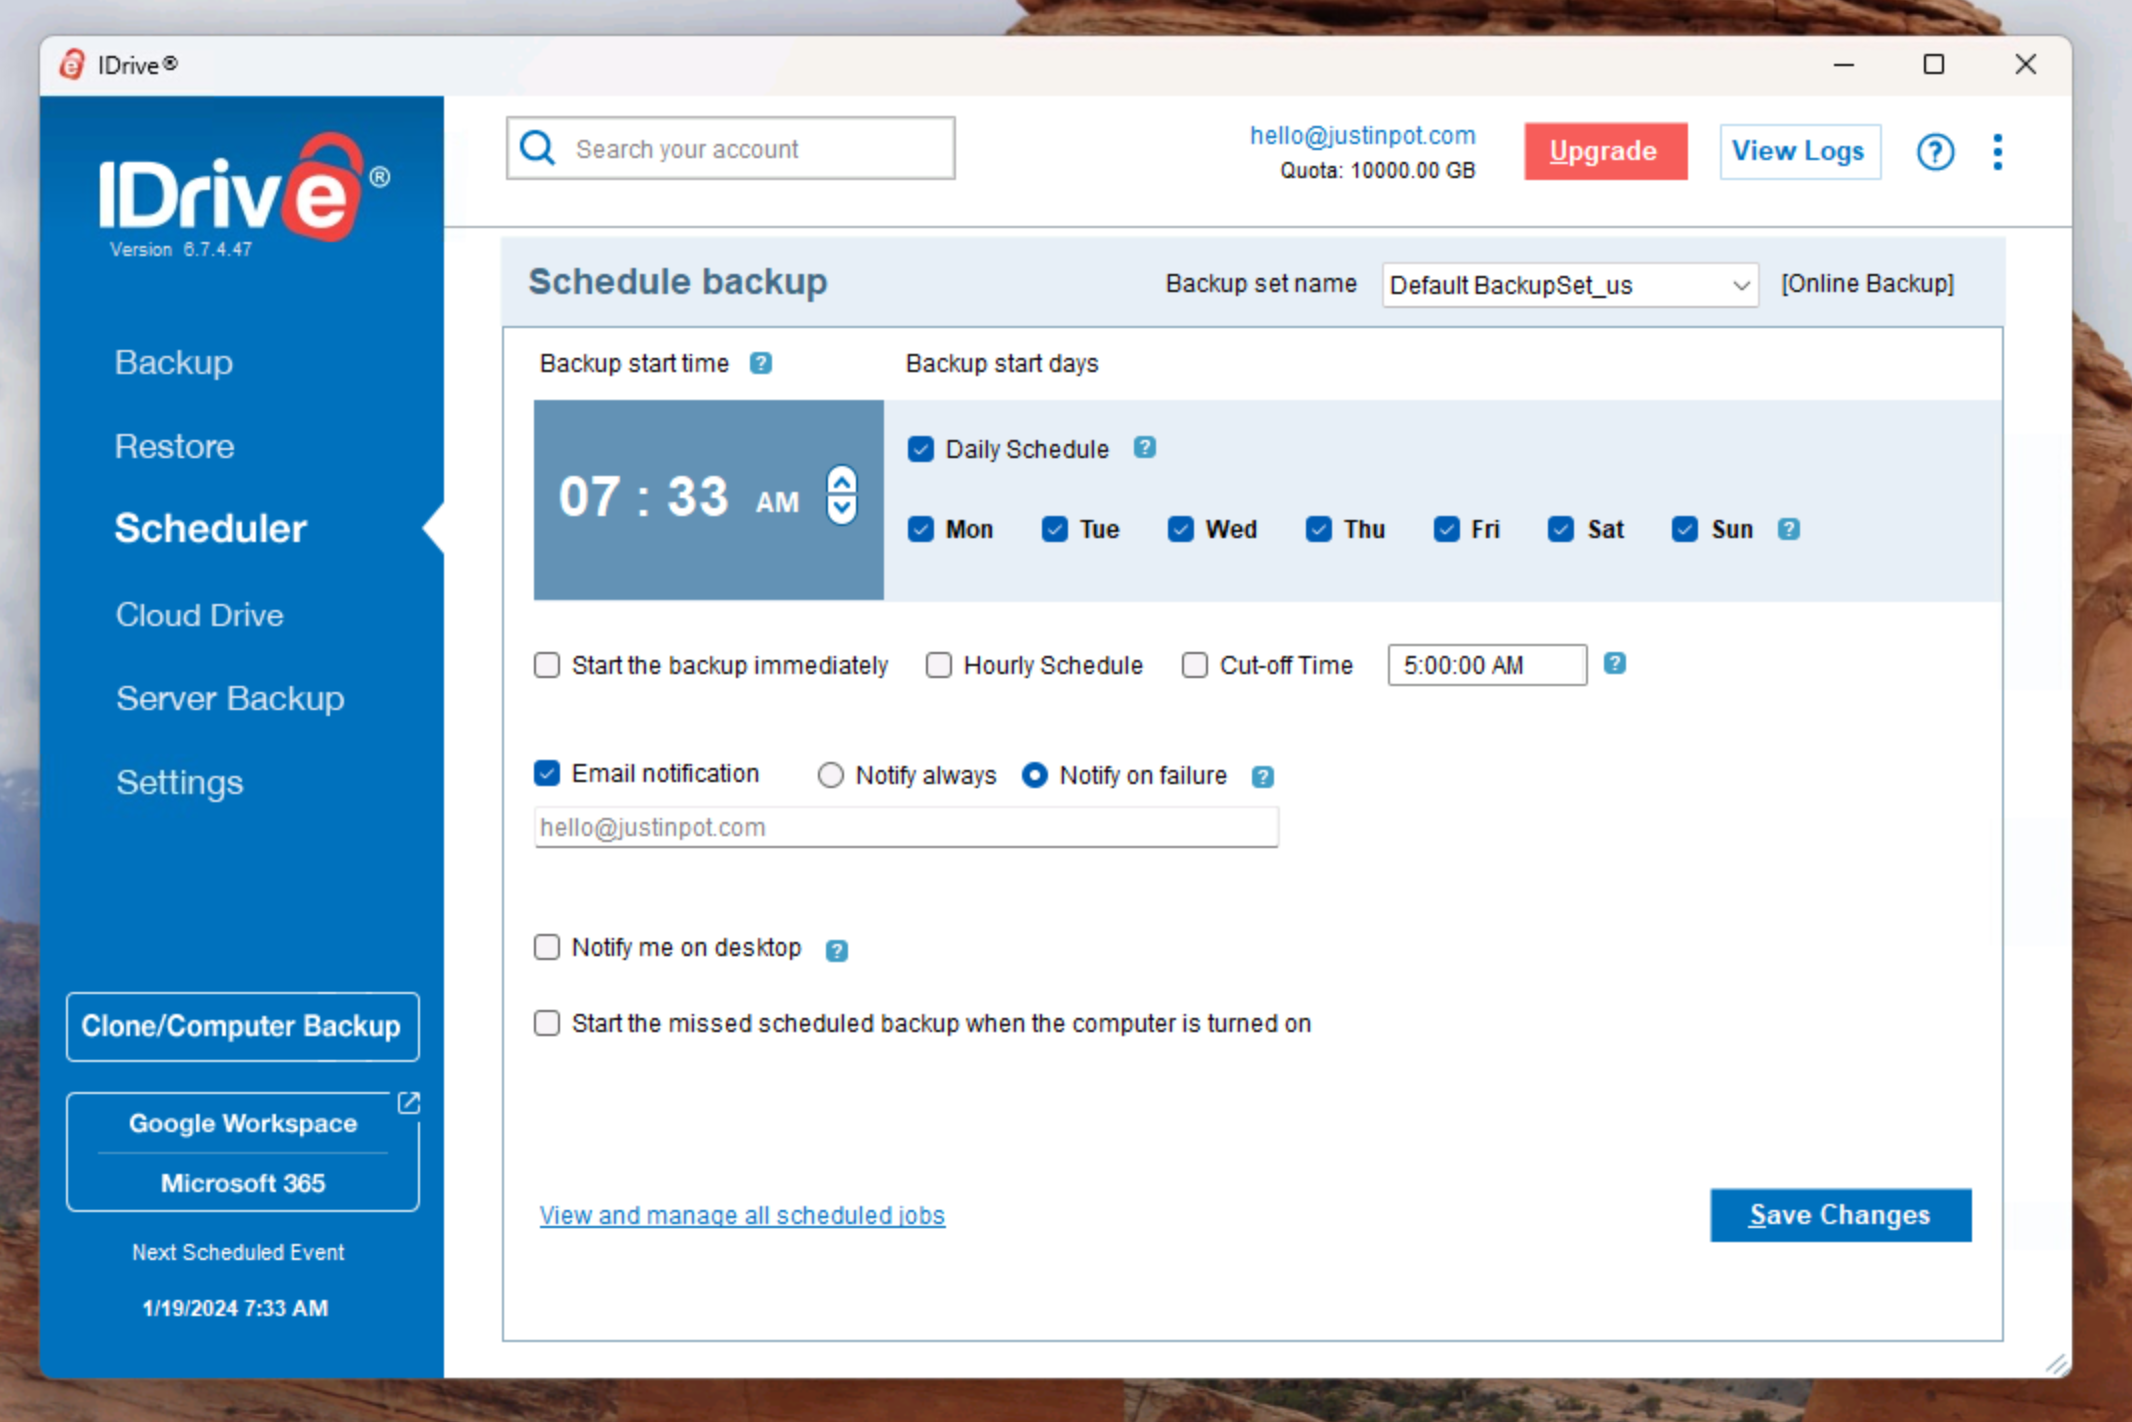The height and width of the screenshot is (1422, 2132).
Task: Open Settings in sidebar
Action: click(x=180, y=782)
